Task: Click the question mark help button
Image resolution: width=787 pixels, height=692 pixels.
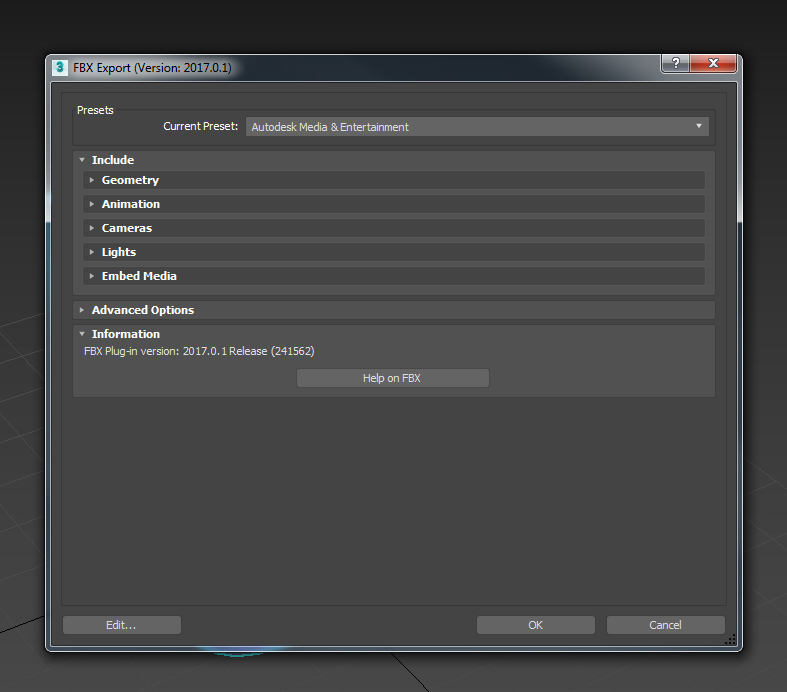Action: click(x=675, y=64)
